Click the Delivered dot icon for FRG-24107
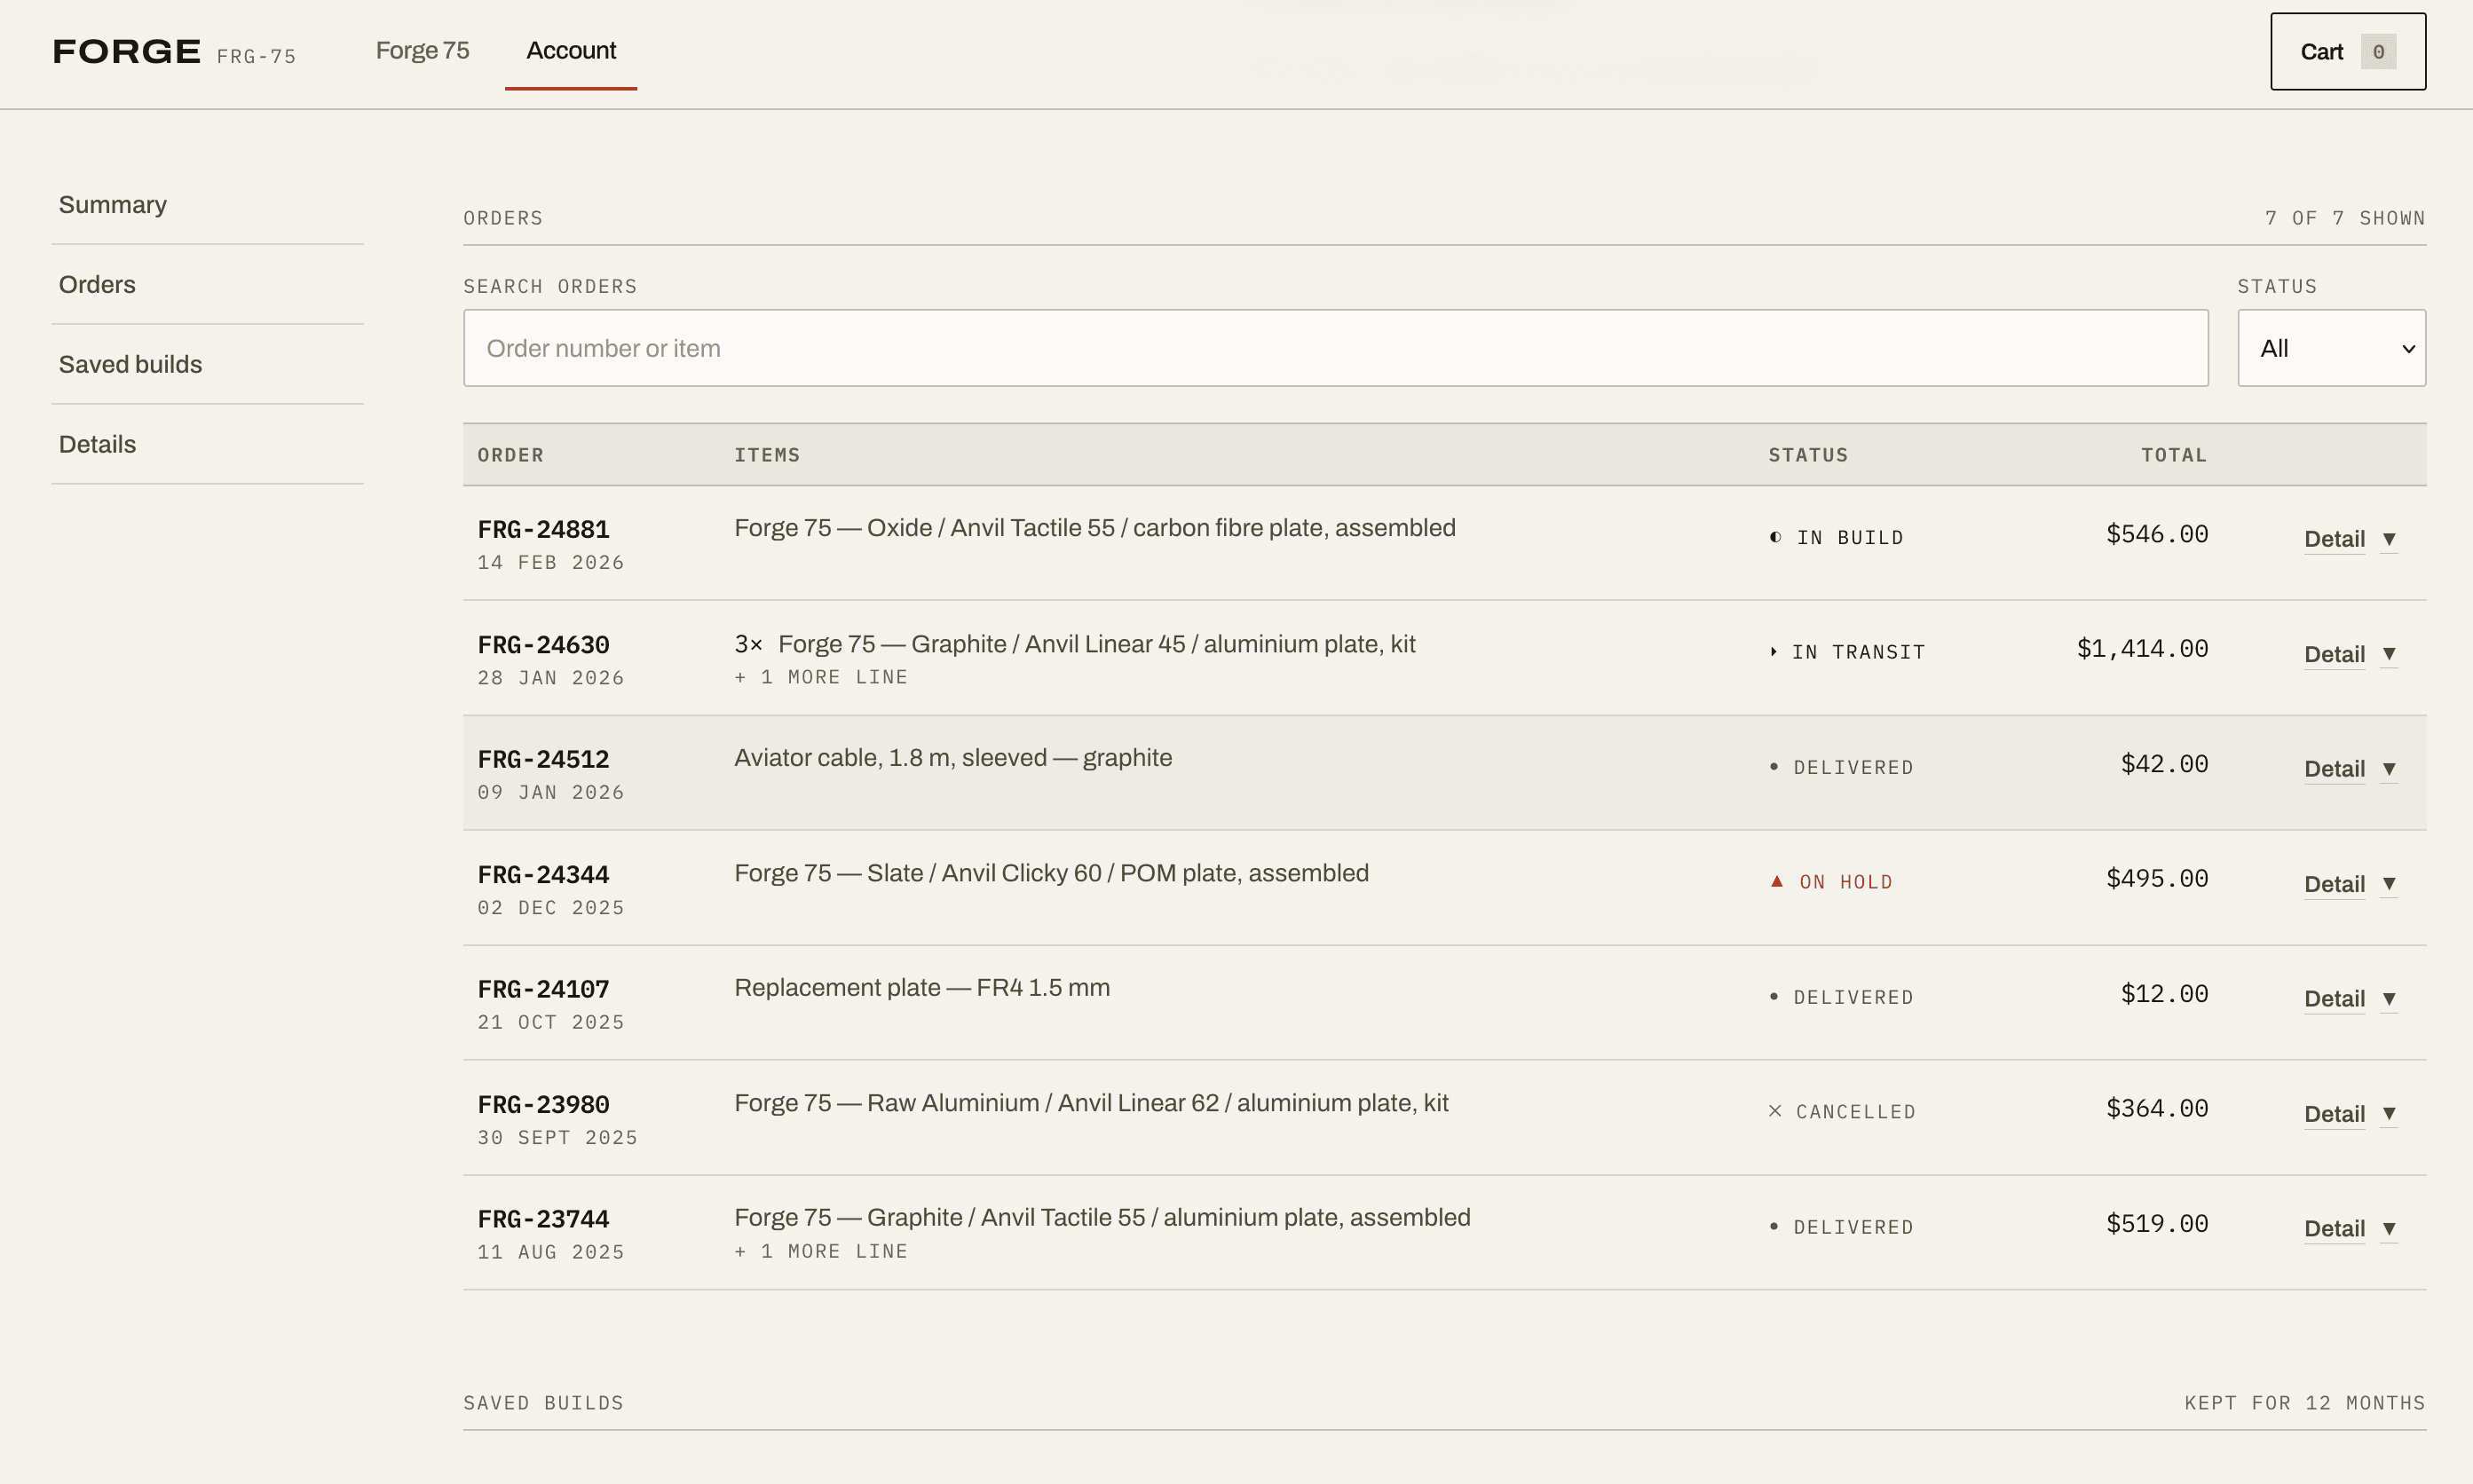Image resolution: width=2473 pixels, height=1484 pixels. [1774, 996]
